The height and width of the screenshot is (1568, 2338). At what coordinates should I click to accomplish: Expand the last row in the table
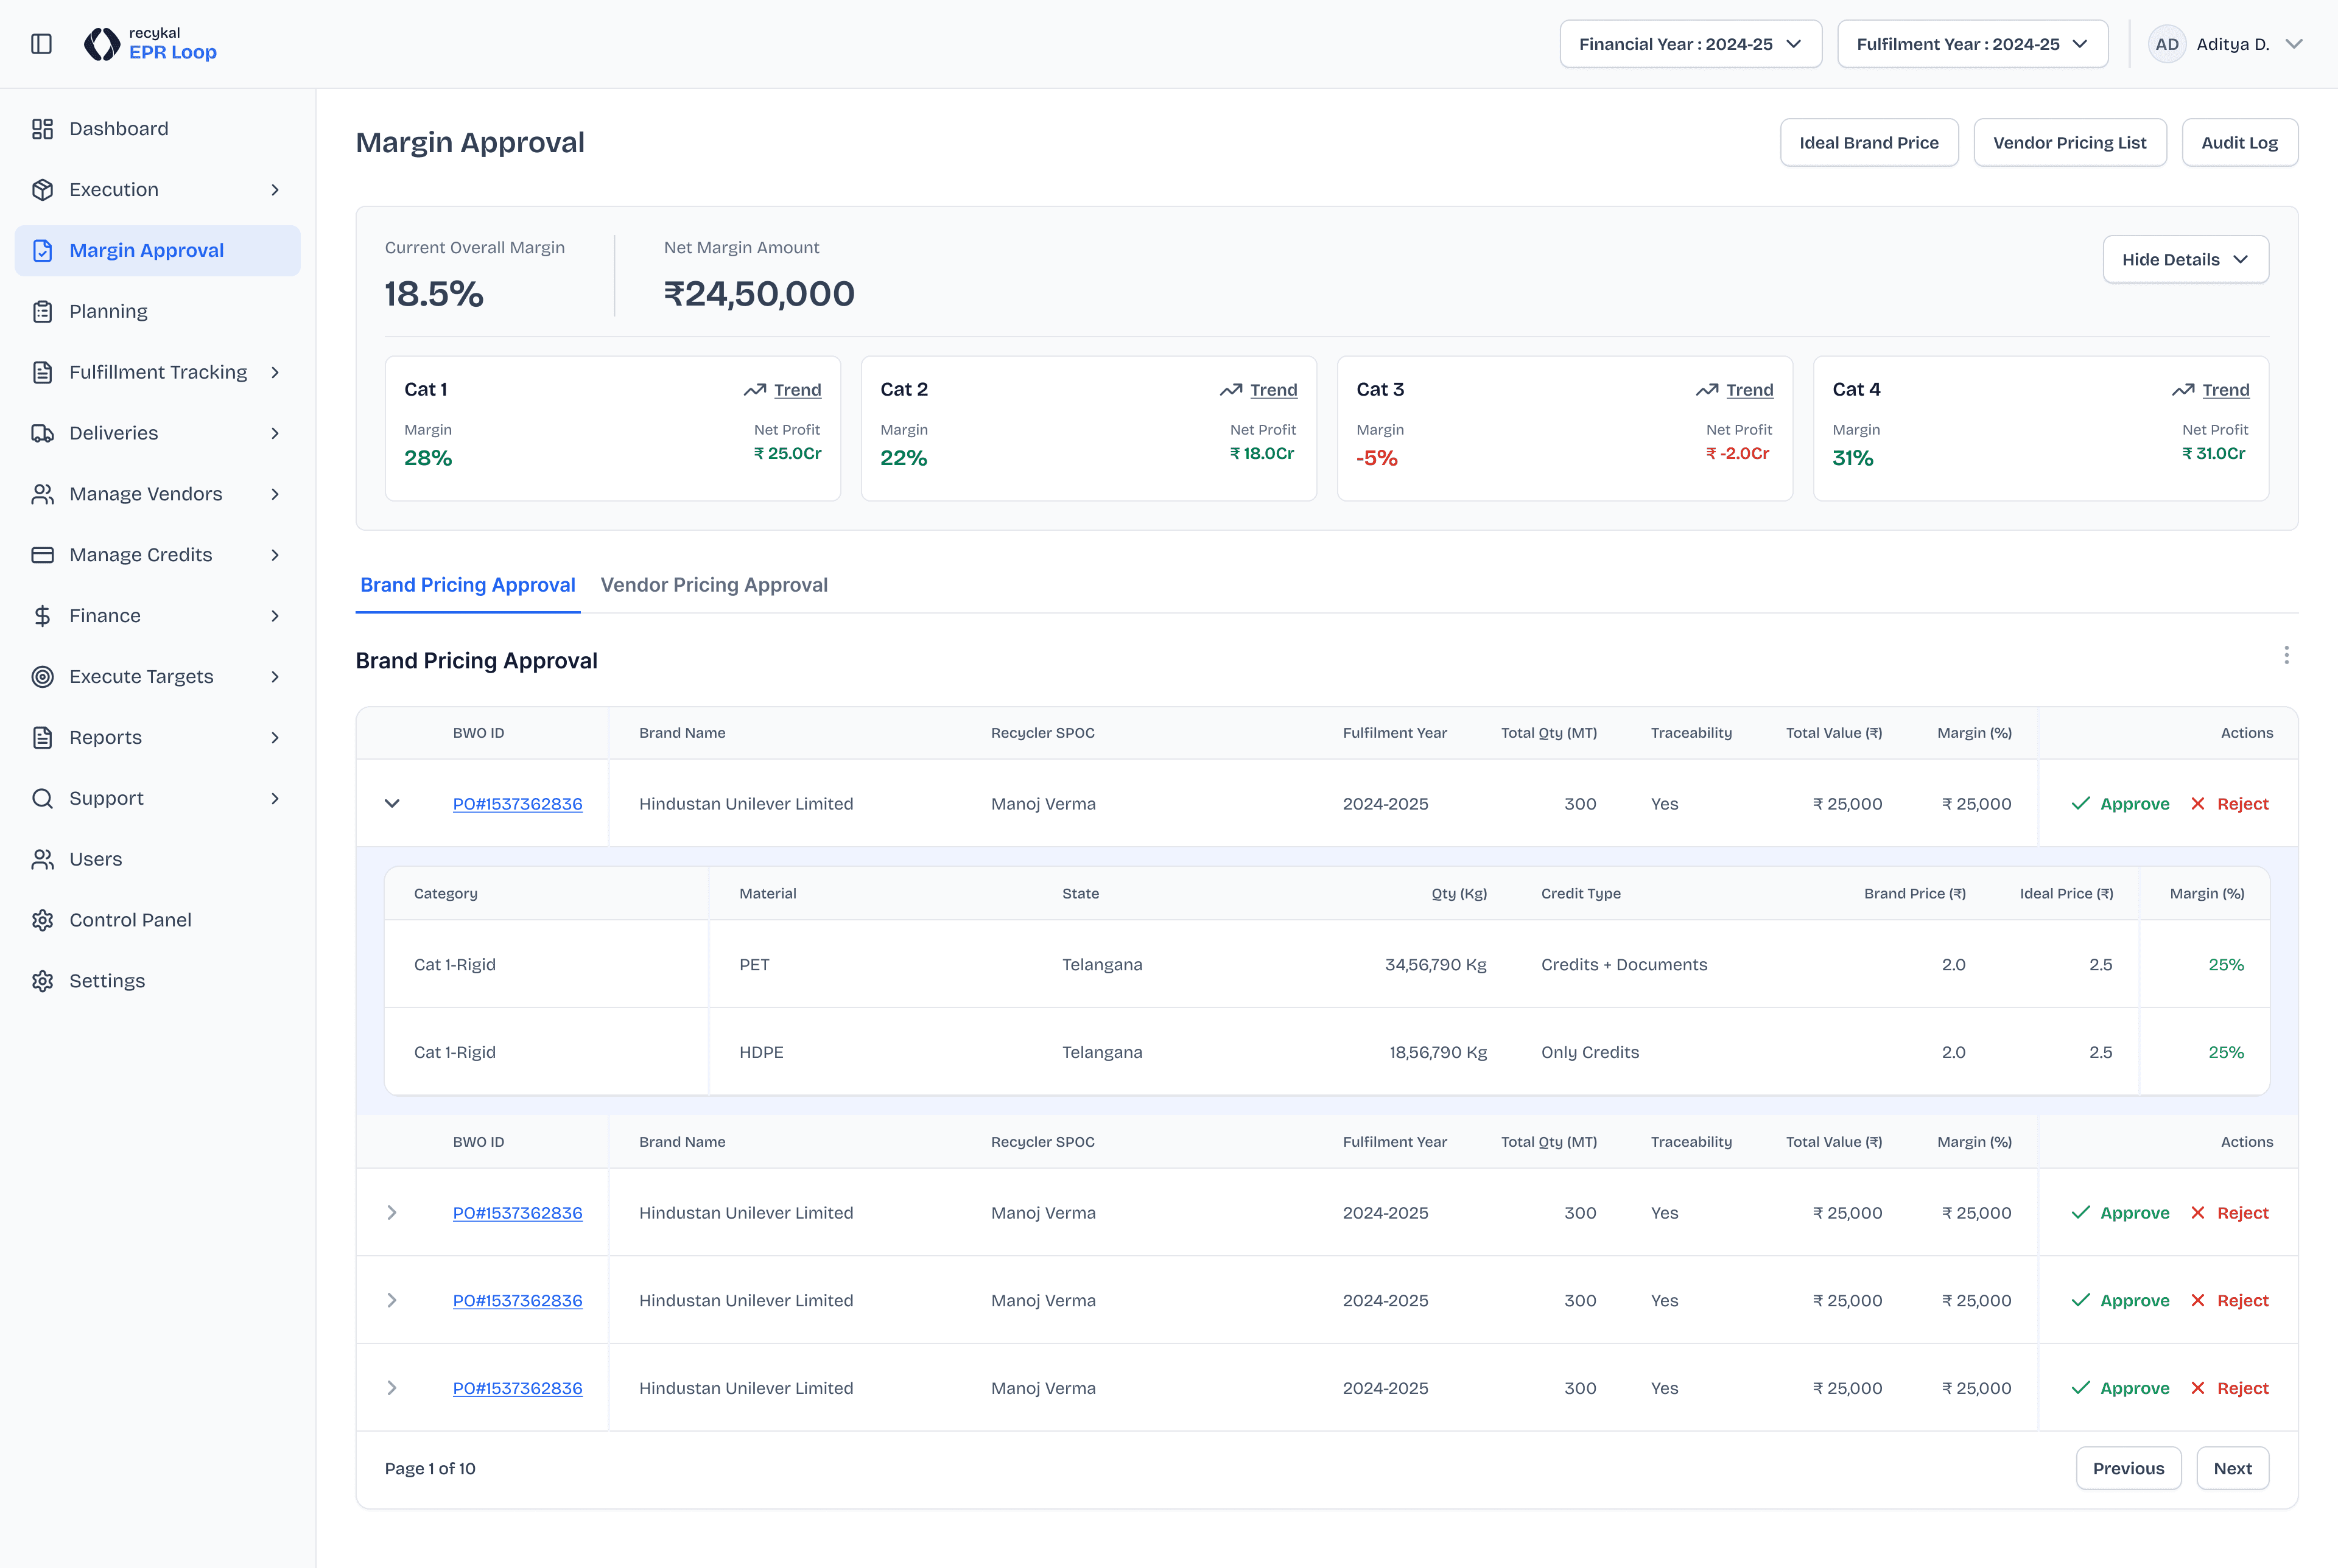pyautogui.click(x=392, y=1388)
